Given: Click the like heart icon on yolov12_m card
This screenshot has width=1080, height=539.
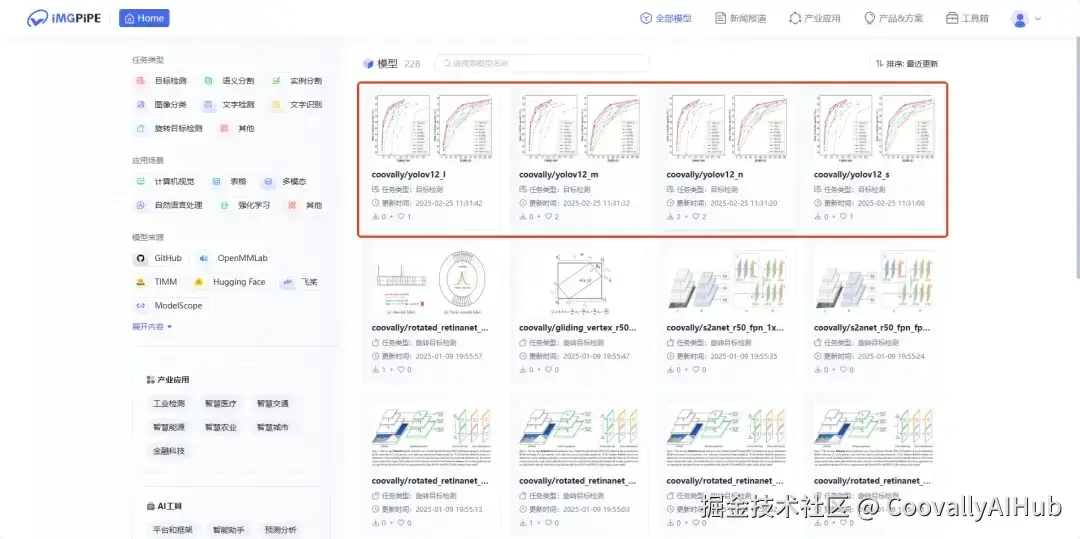Looking at the screenshot, I should (548, 216).
